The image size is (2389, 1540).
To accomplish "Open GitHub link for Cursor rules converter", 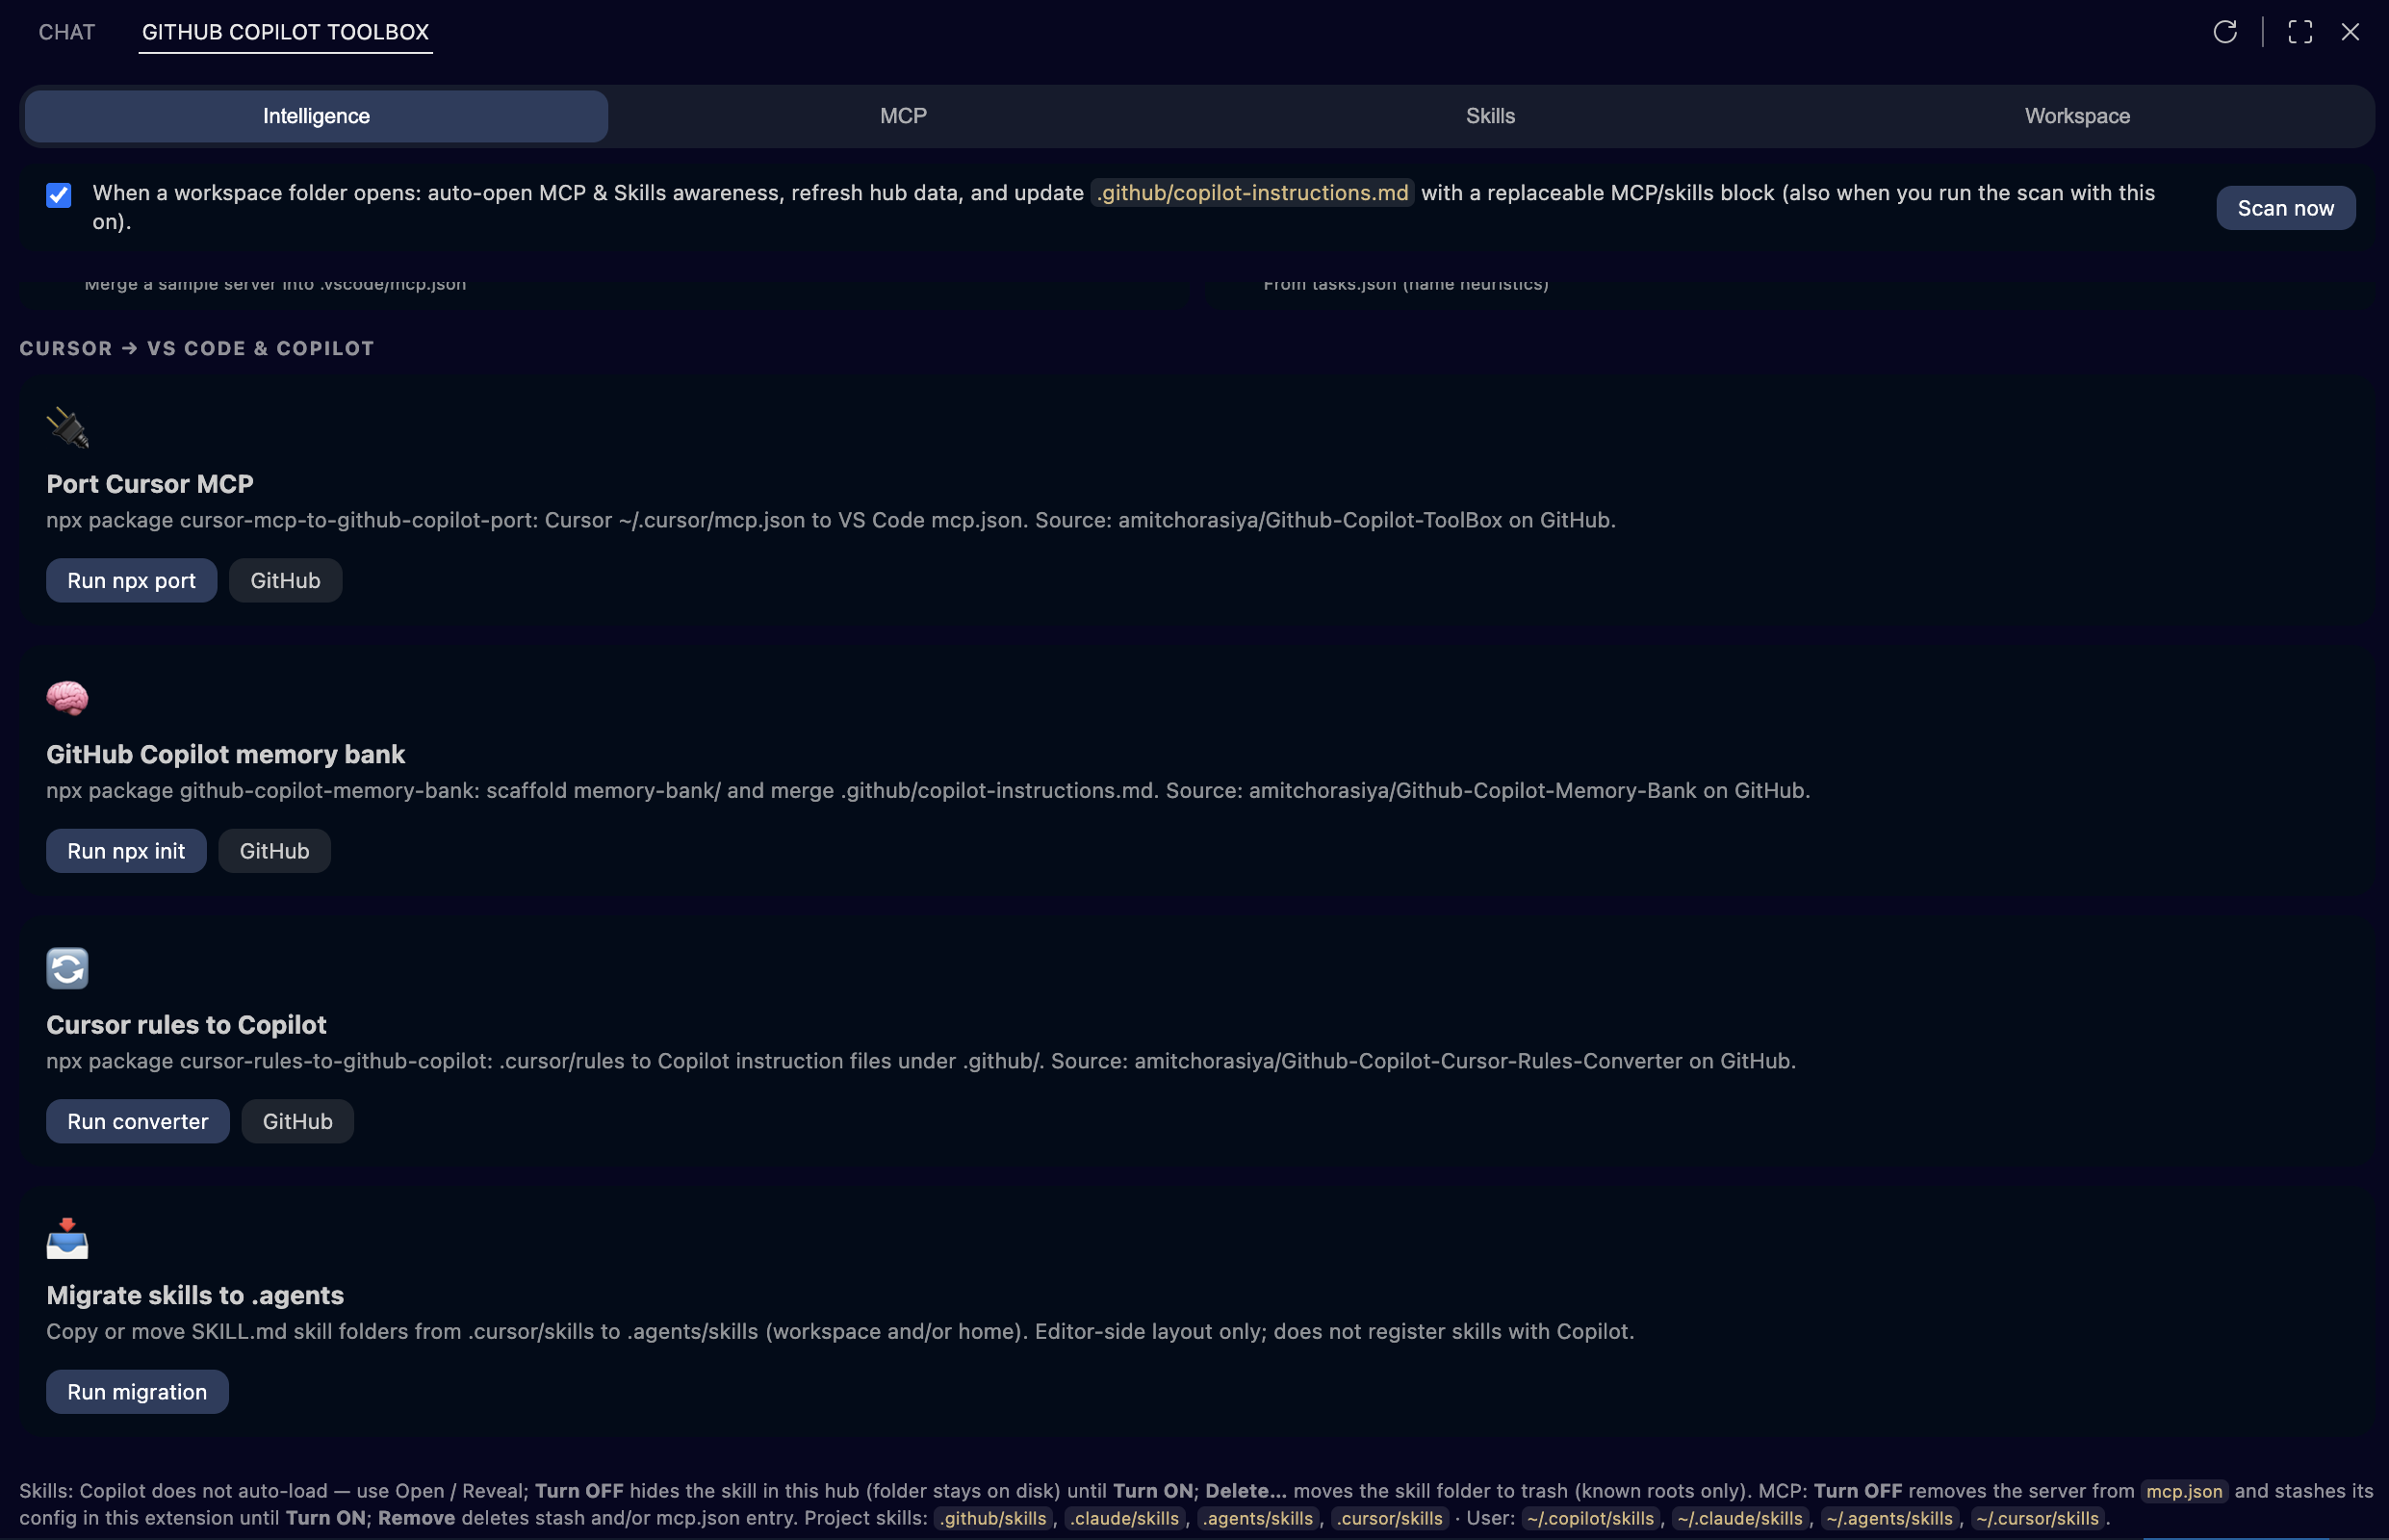I will (297, 1121).
